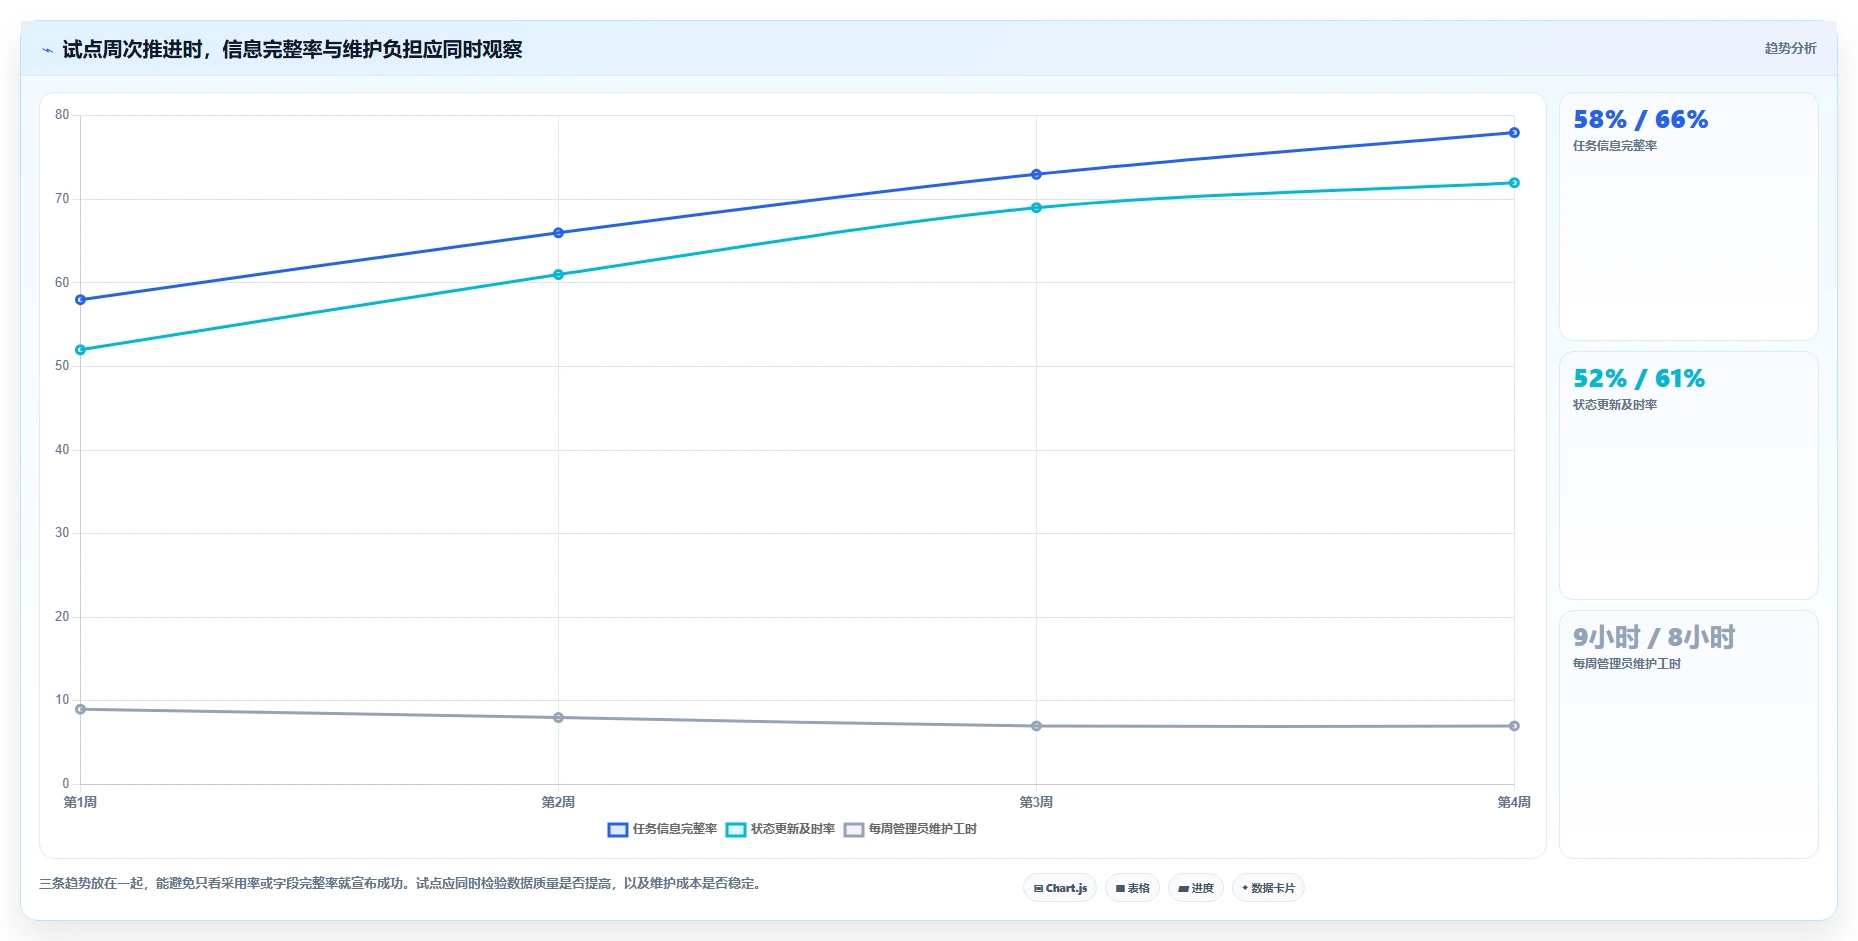Viewport: 1858px width, 941px height.
Task: Select teal 状态更新及时率 point at 第3周
Action: click(1036, 208)
